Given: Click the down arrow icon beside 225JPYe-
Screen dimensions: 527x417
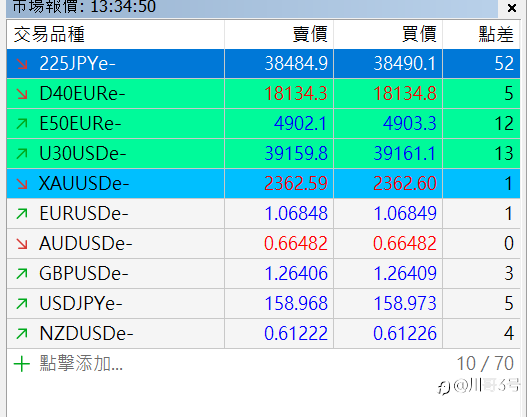Looking at the screenshot, I should tap(22, 64).
